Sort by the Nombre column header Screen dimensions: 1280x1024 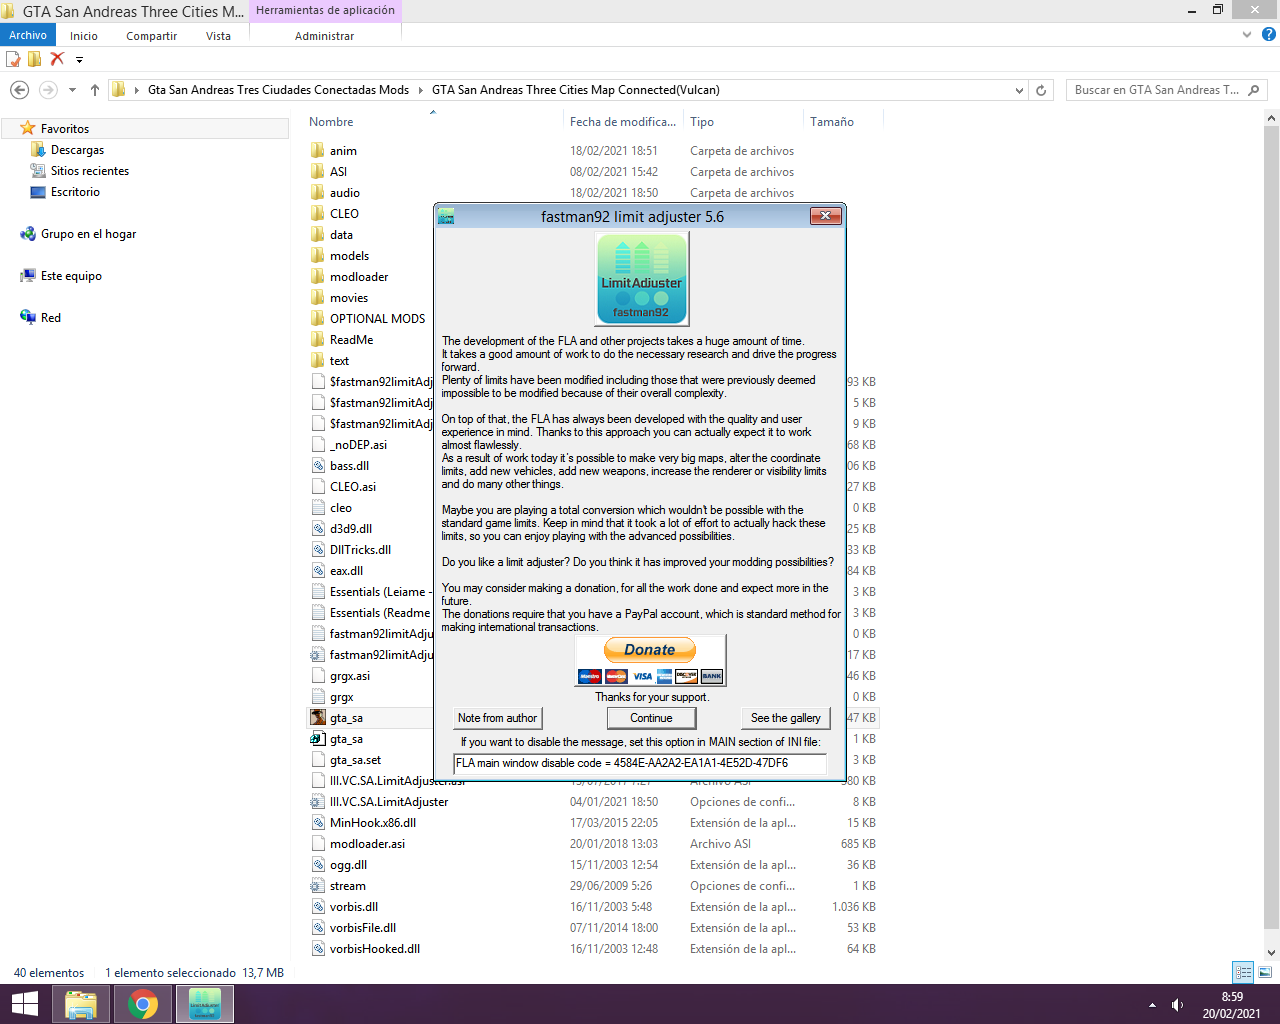click(331, 122)
